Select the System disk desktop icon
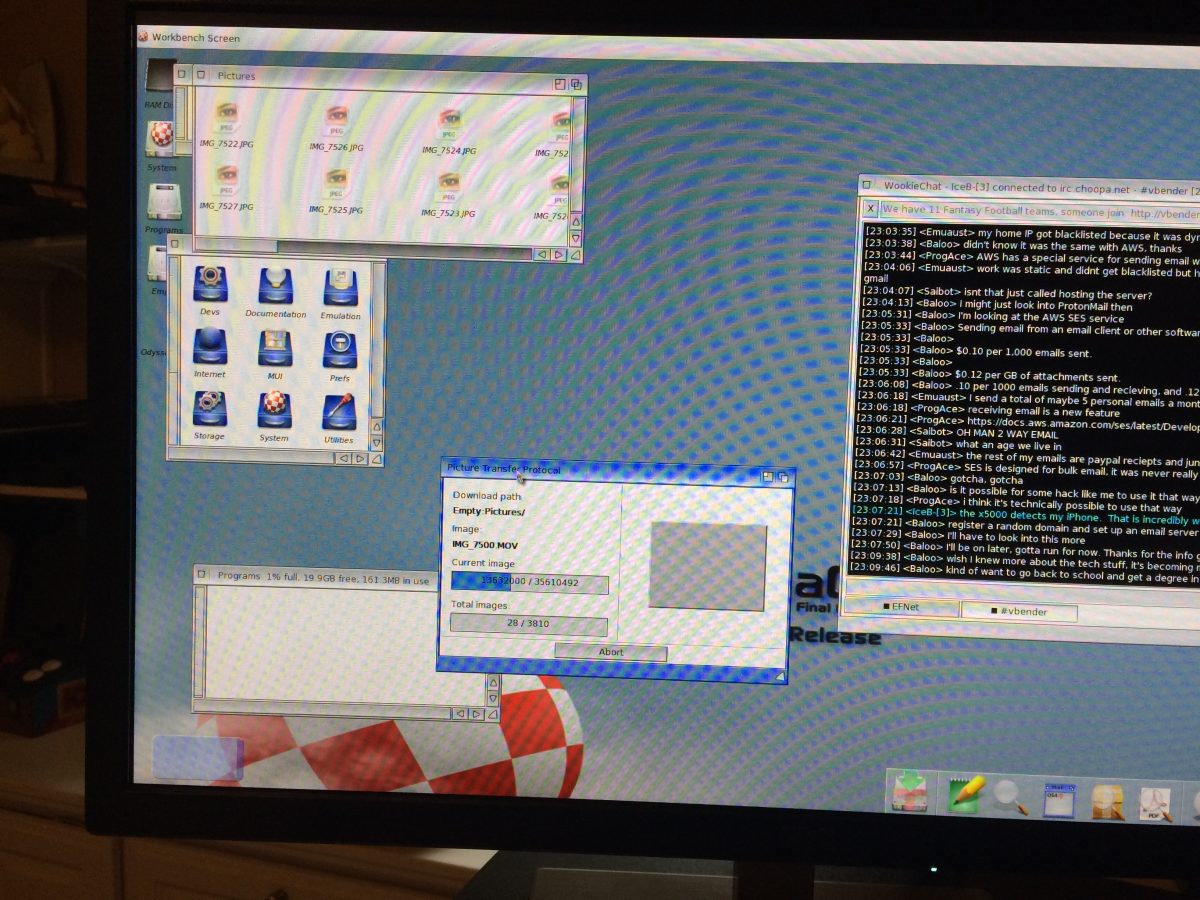 tap(161, 145)
